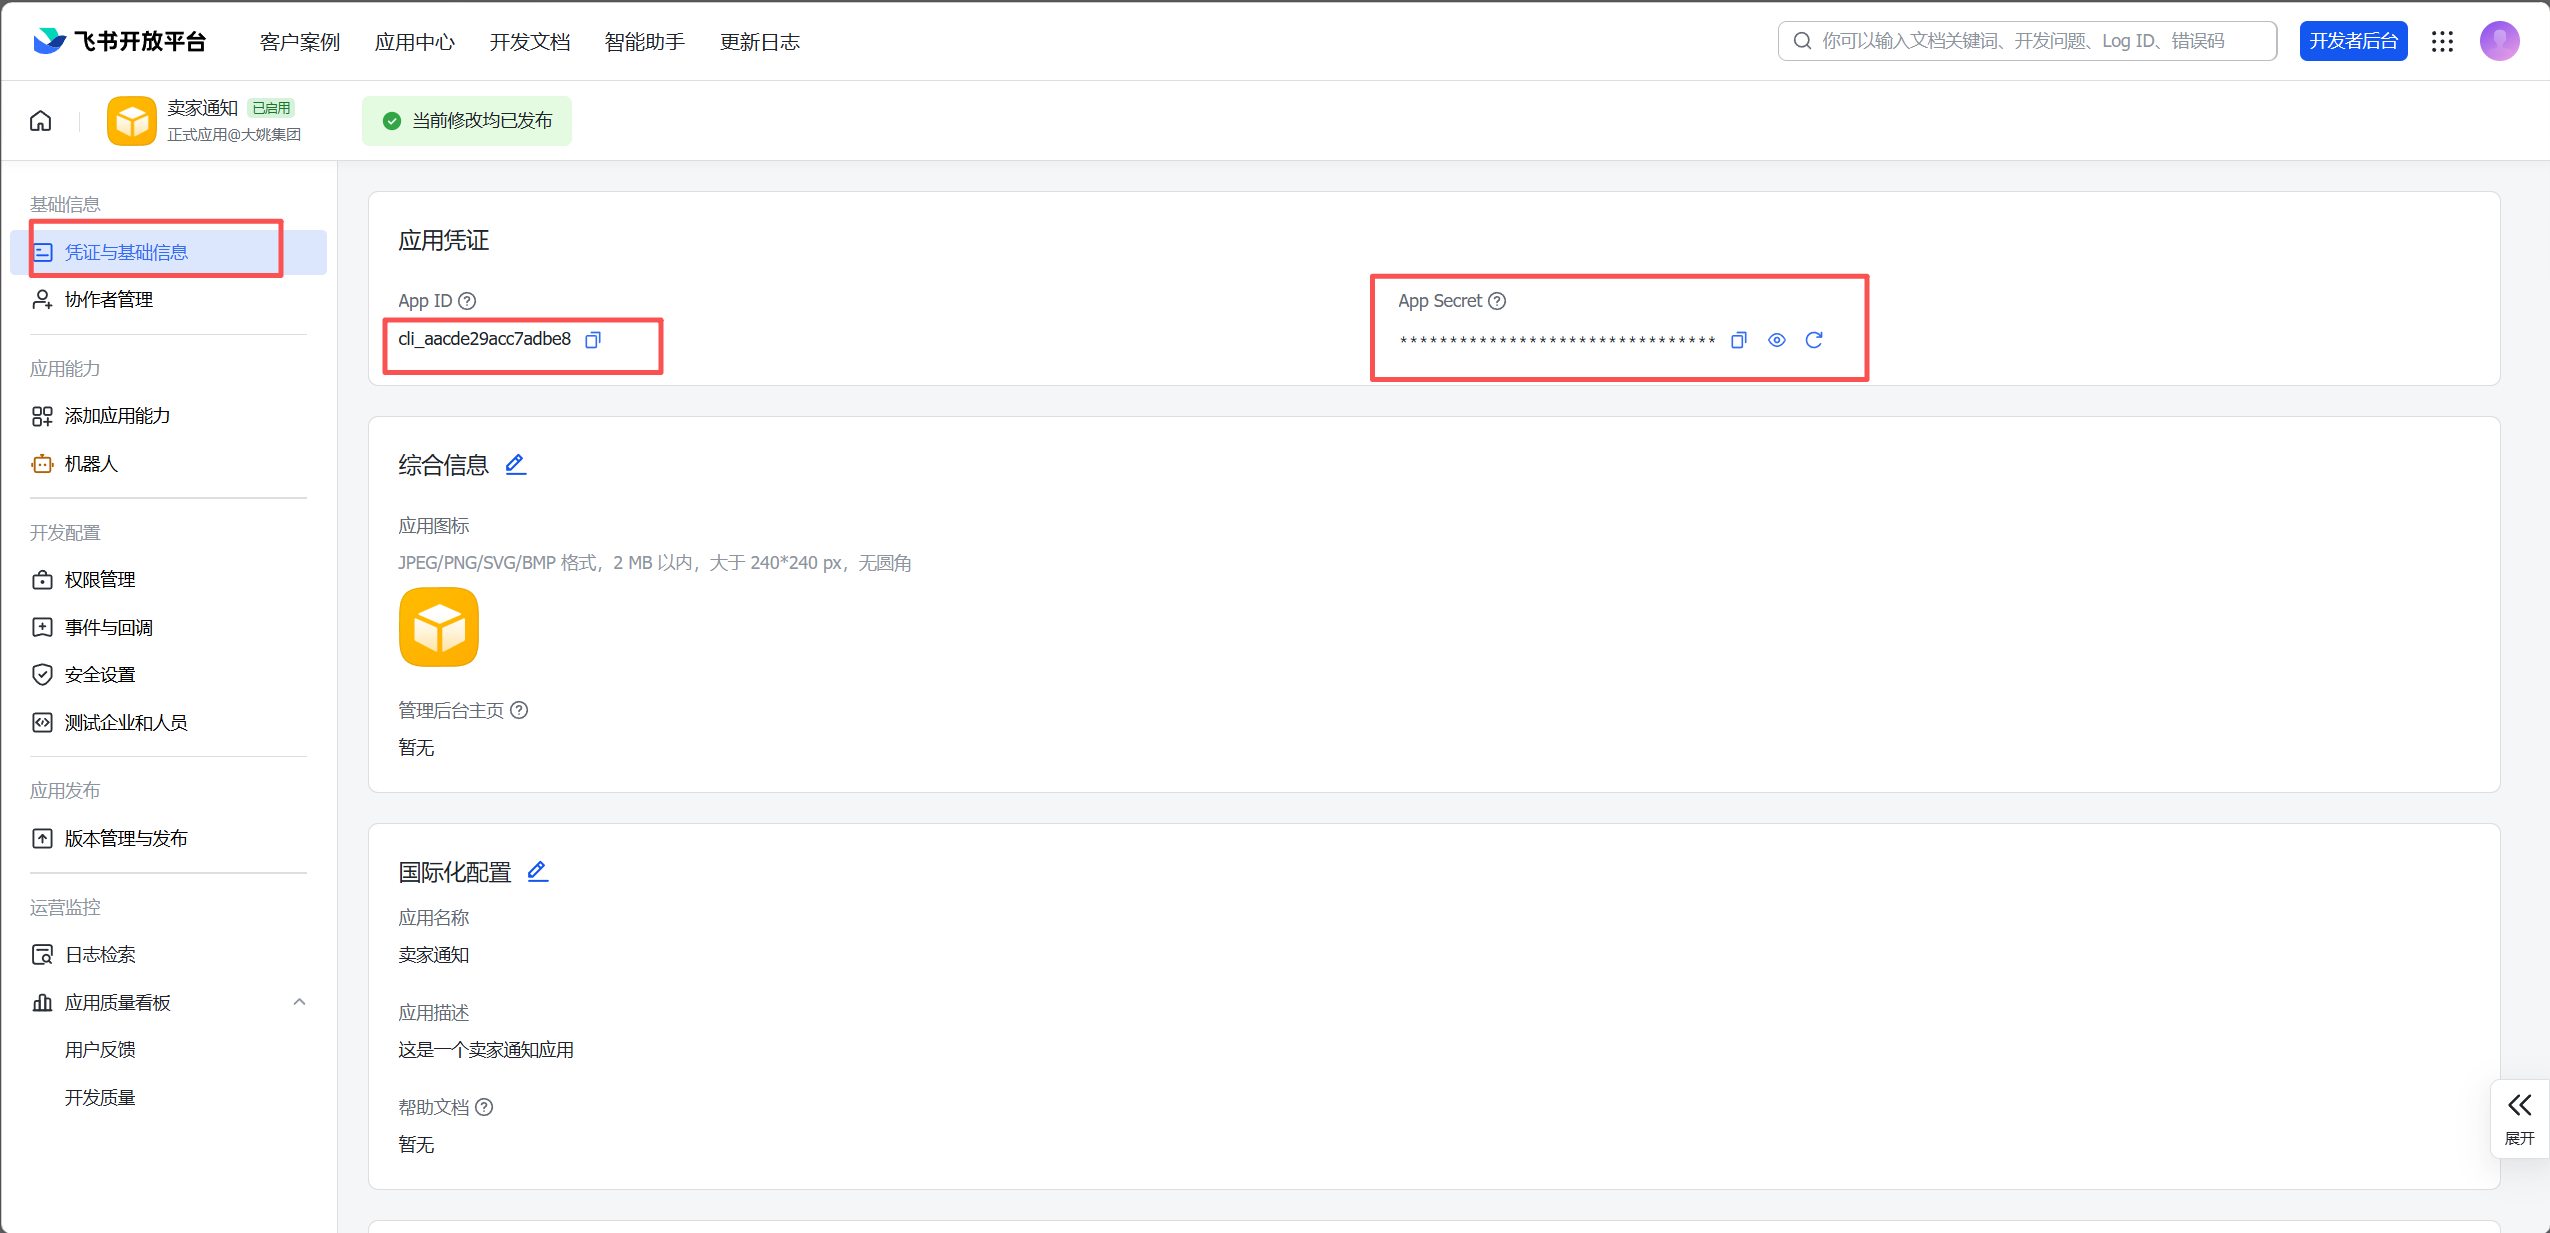Regenerate the App Secret with refresh icon
This screenshot has height=1233, width=2550.
pyautogui.click(x=1814, y=340)
